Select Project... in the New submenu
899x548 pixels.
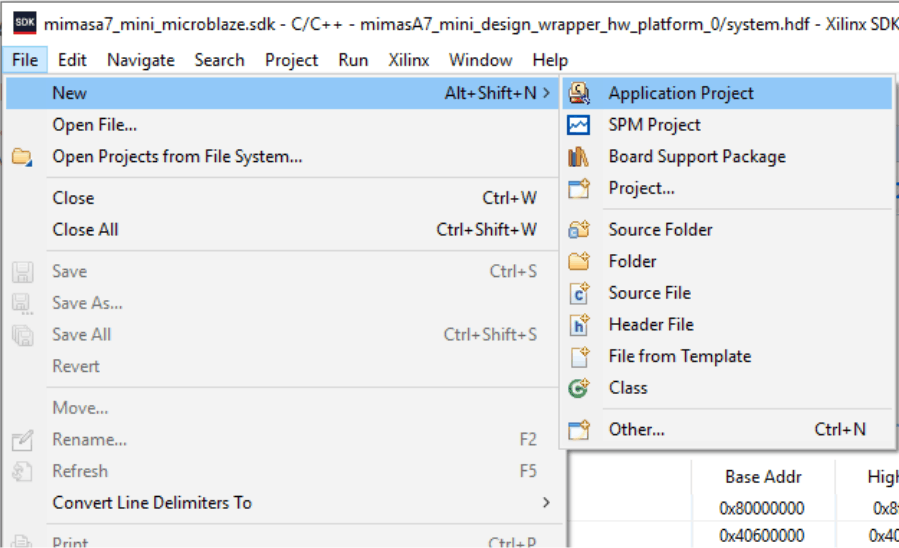(641, 188)
